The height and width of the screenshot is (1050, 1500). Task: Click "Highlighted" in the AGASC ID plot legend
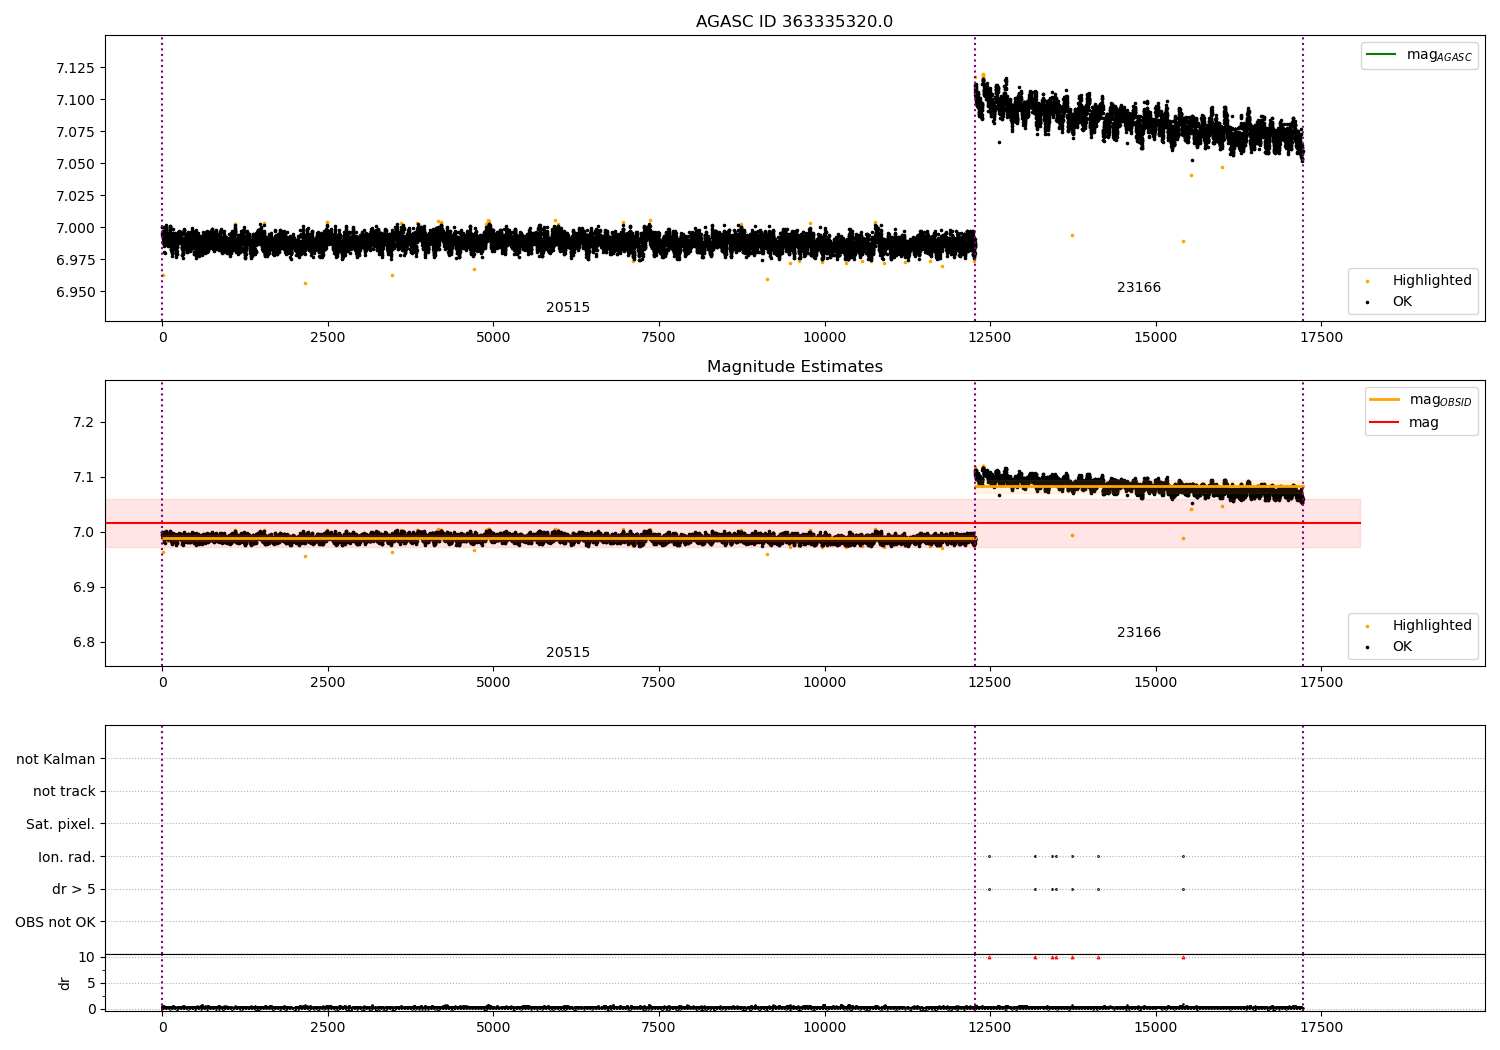(1431, 281)
